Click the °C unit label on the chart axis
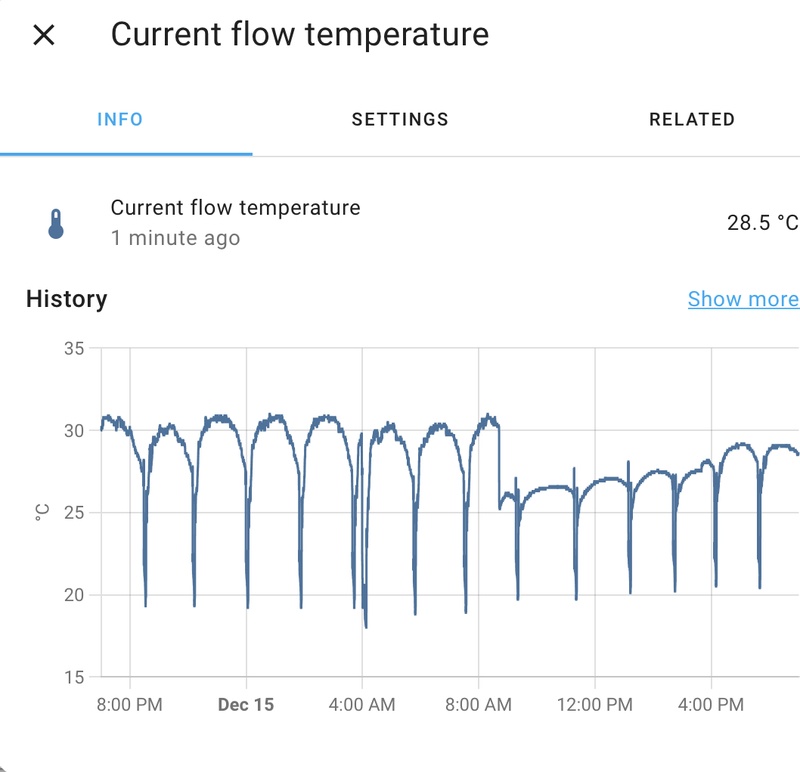The image size is (800, 772). 42,513
